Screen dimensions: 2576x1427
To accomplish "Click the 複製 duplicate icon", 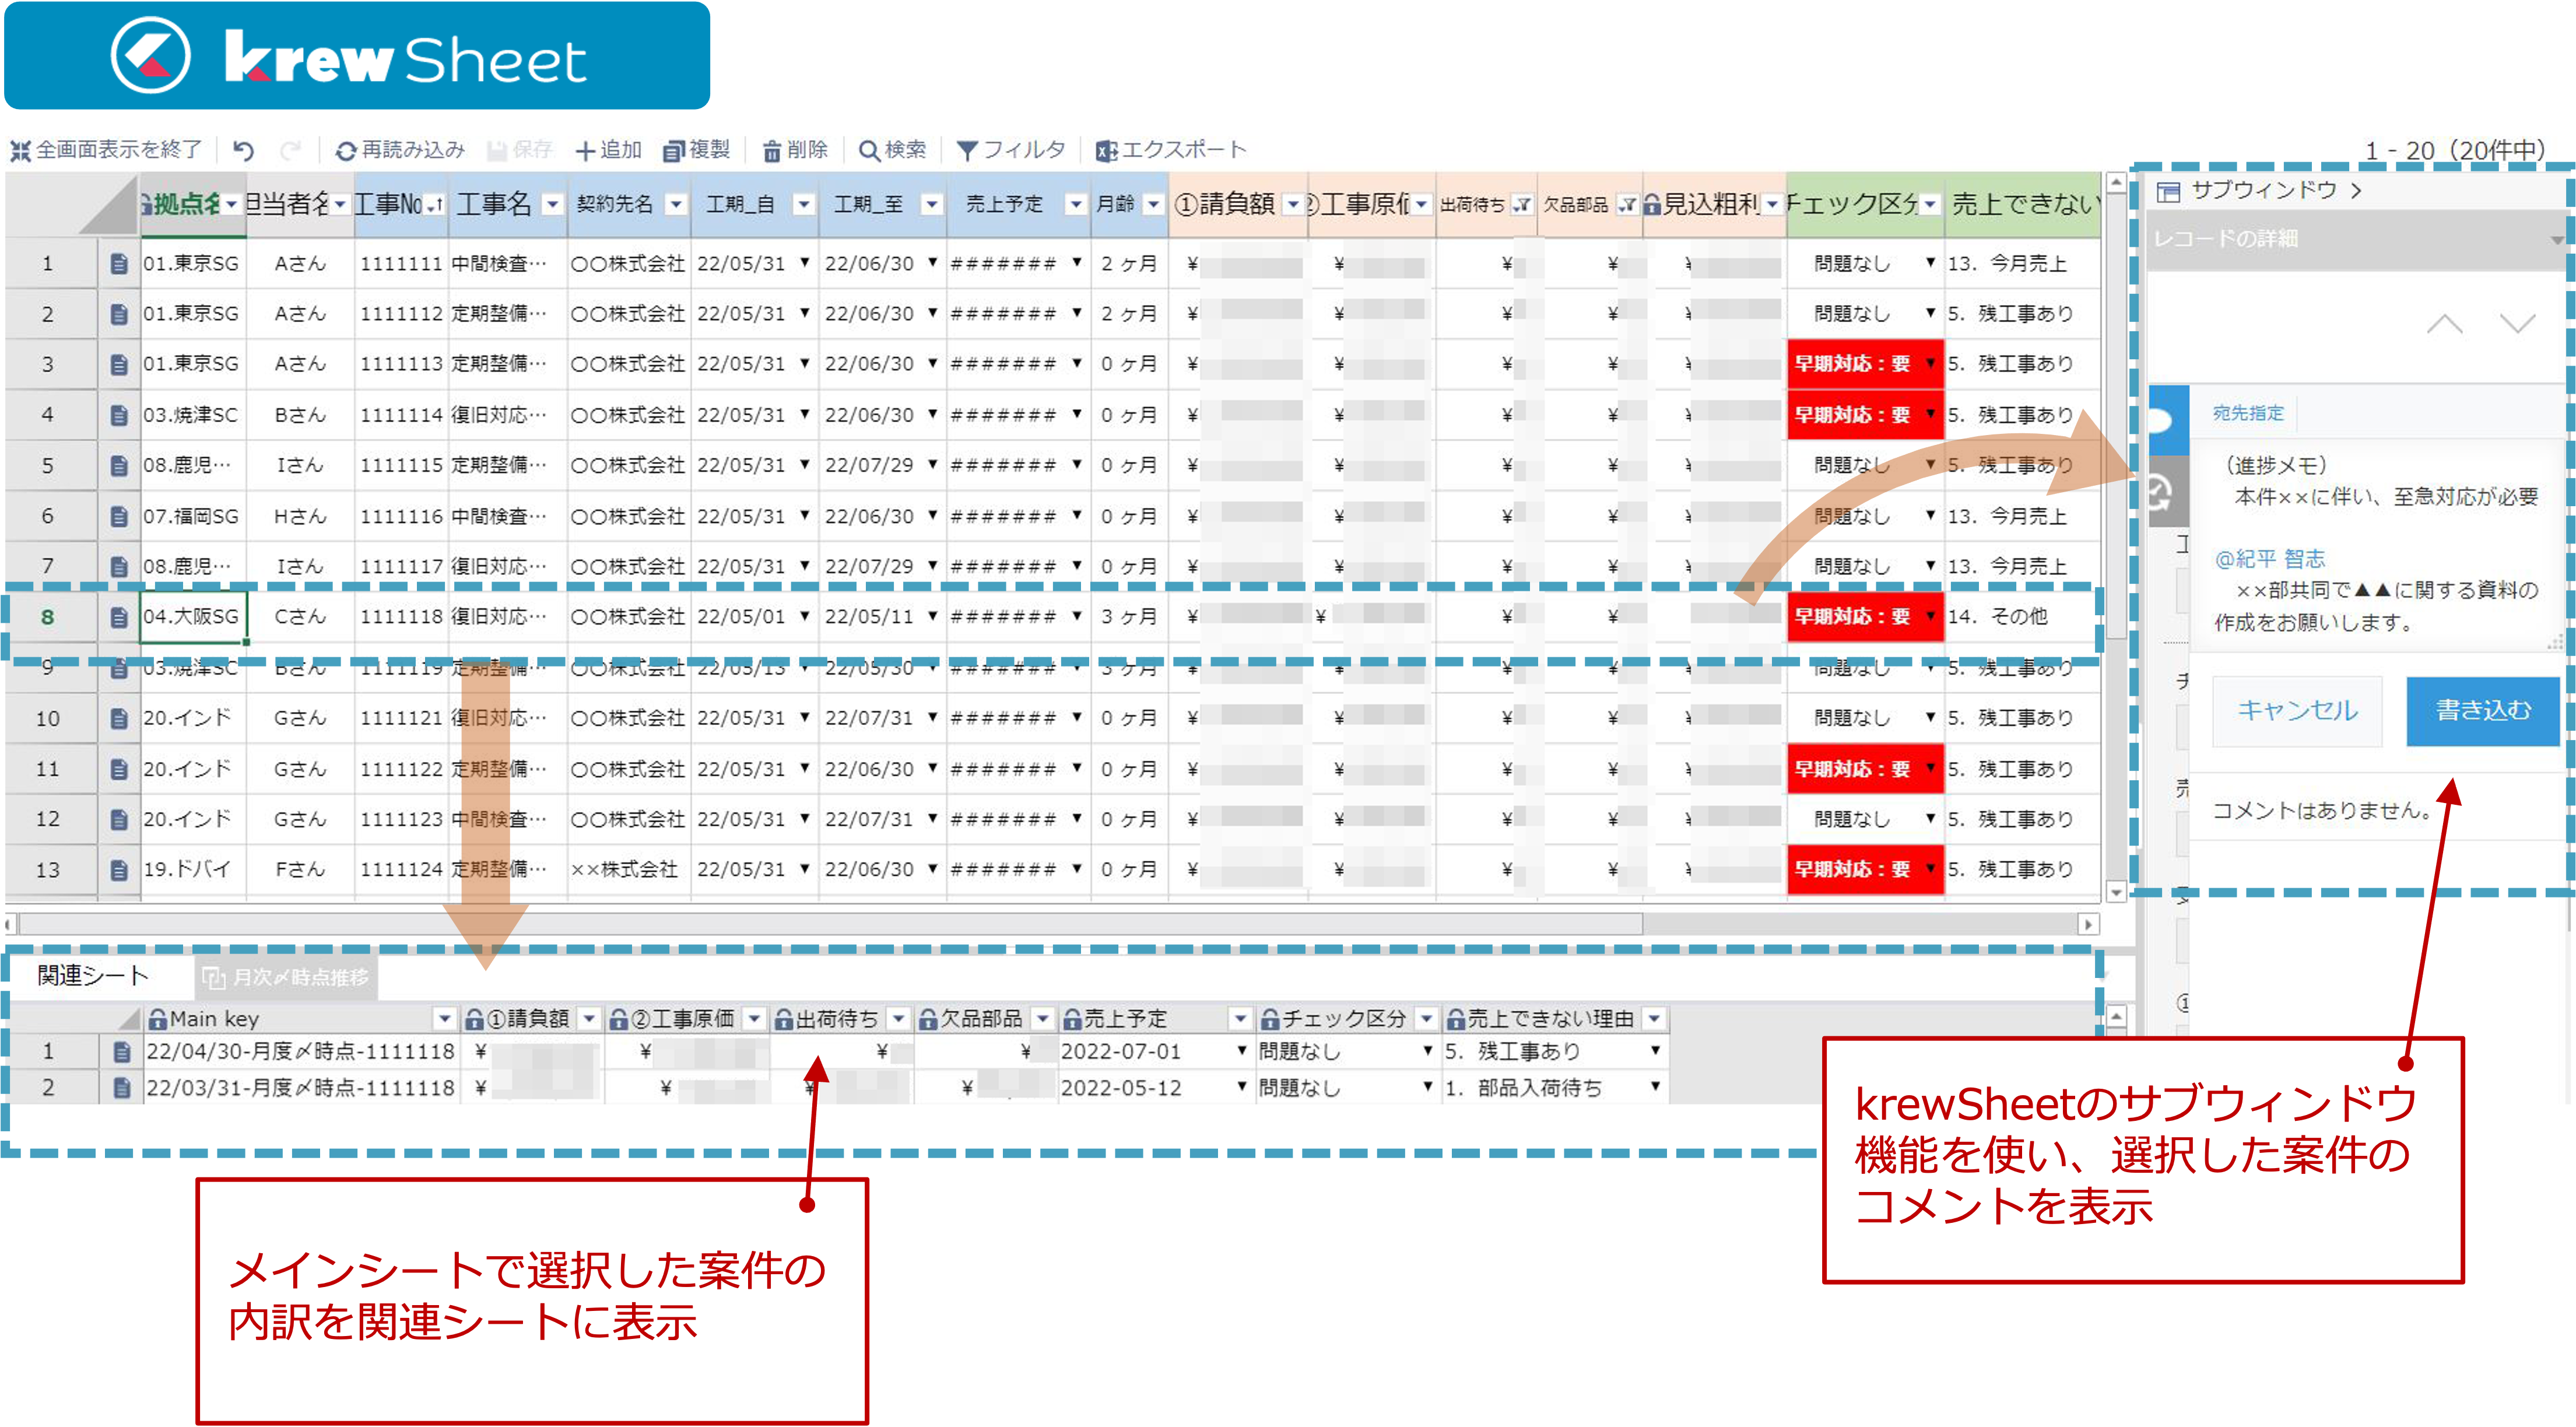I will [674, 151].
